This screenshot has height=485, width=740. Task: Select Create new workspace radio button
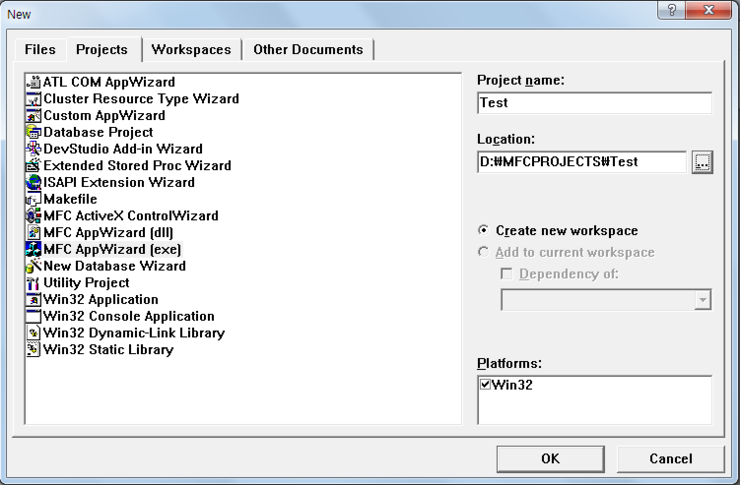(x=483, y=230)
